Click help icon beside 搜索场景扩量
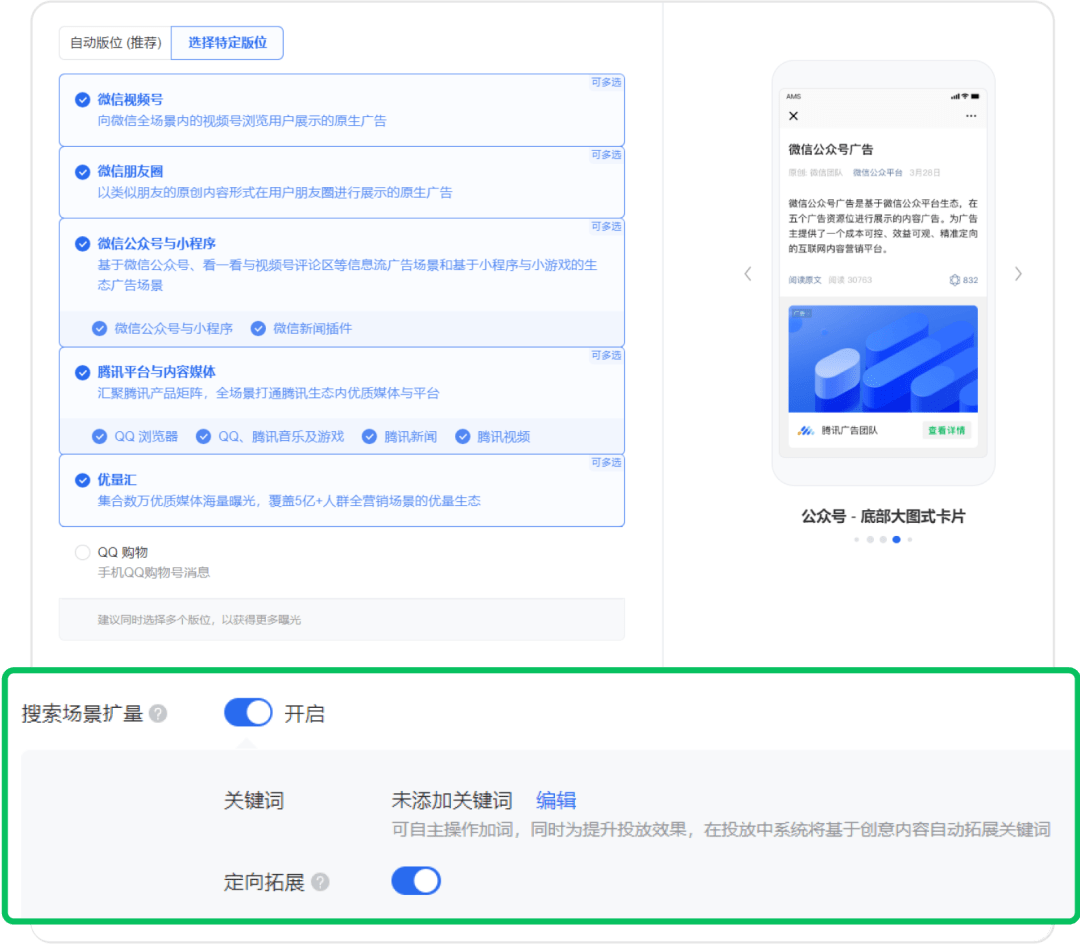Screen dimensions: 1080x944 click(x=158, y=714)
